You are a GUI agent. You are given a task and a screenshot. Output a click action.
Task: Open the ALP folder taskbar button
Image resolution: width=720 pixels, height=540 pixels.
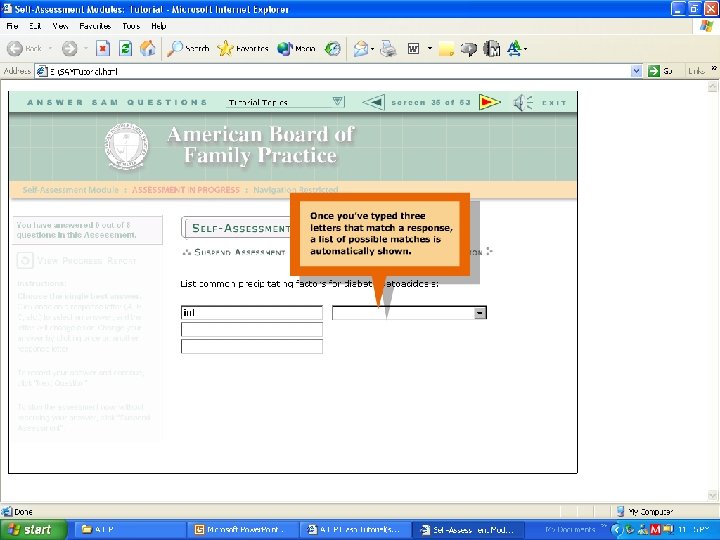click(130, 529)
